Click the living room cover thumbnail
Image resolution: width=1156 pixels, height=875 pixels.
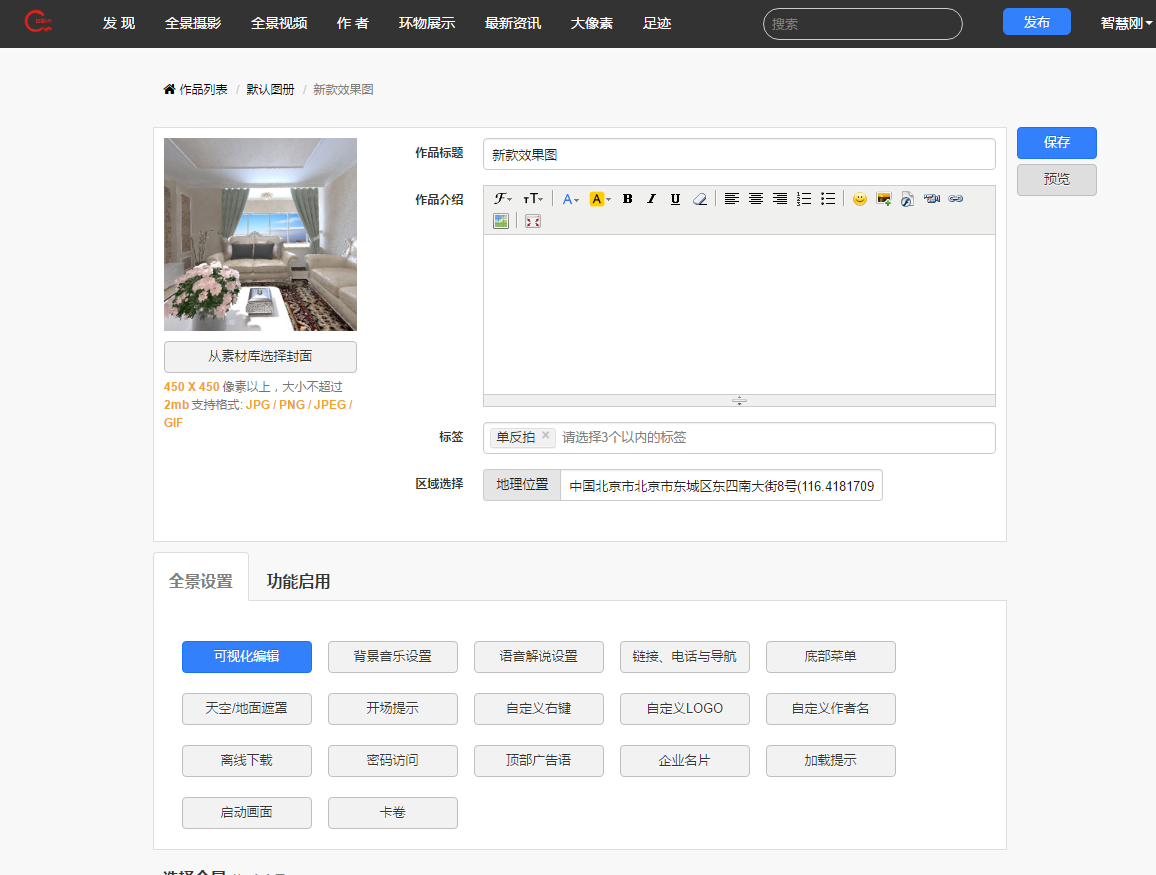(x=260, y=234)
